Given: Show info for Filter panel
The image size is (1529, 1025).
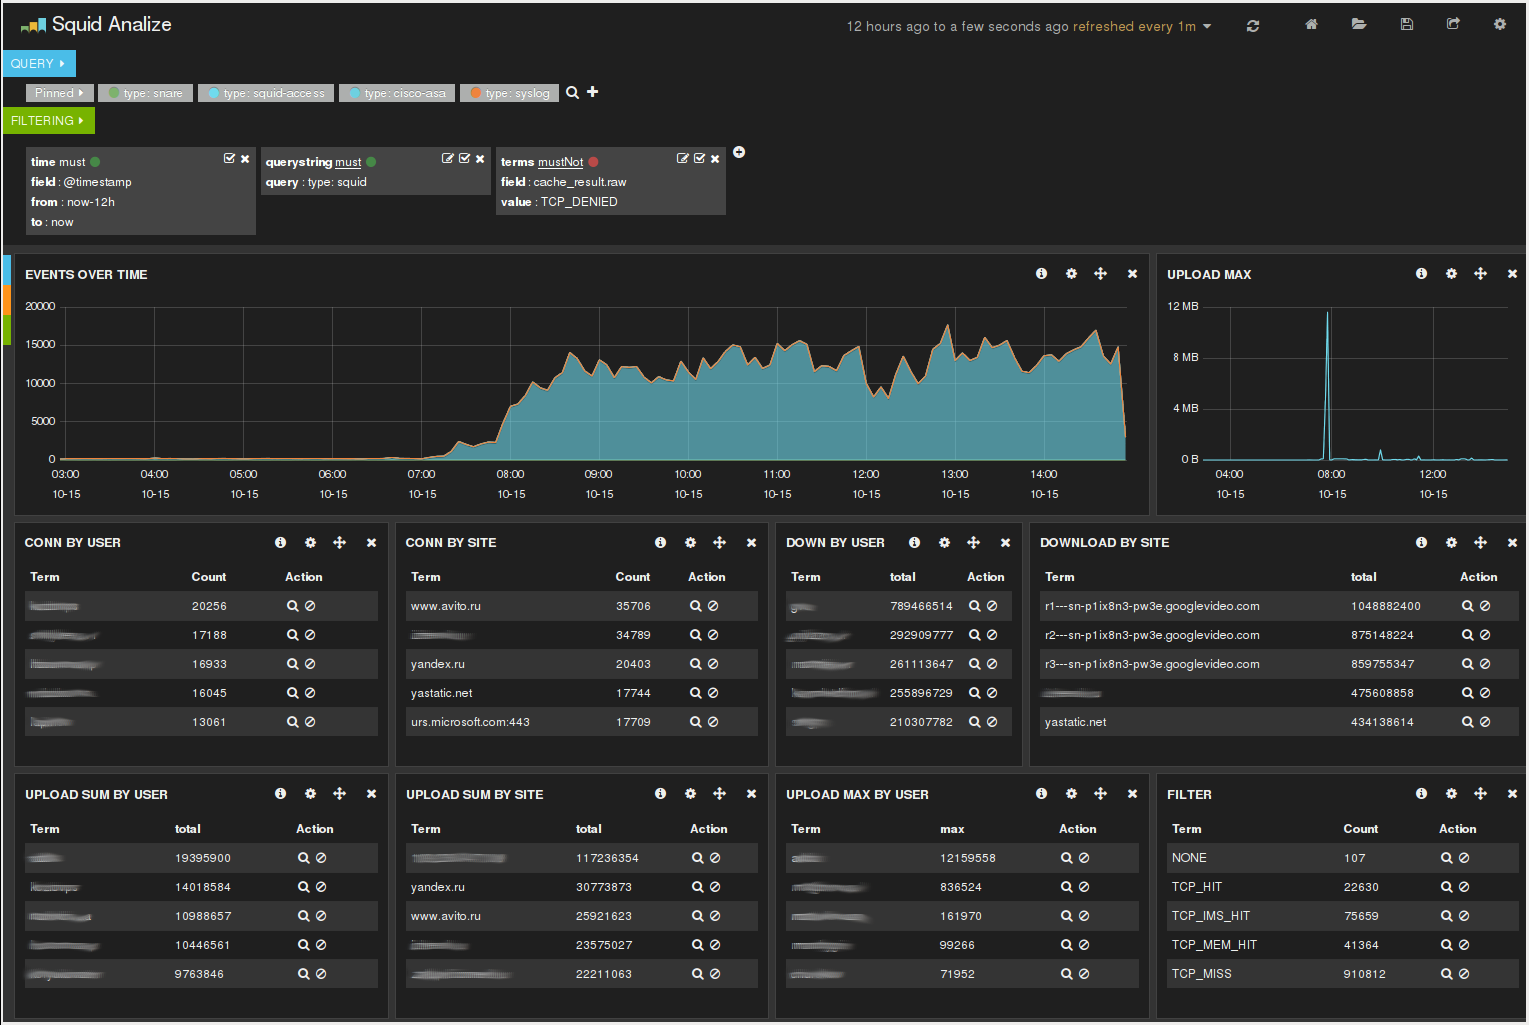Looking at the screenshot, I should pyautogui.click(x=1421, y=793).
